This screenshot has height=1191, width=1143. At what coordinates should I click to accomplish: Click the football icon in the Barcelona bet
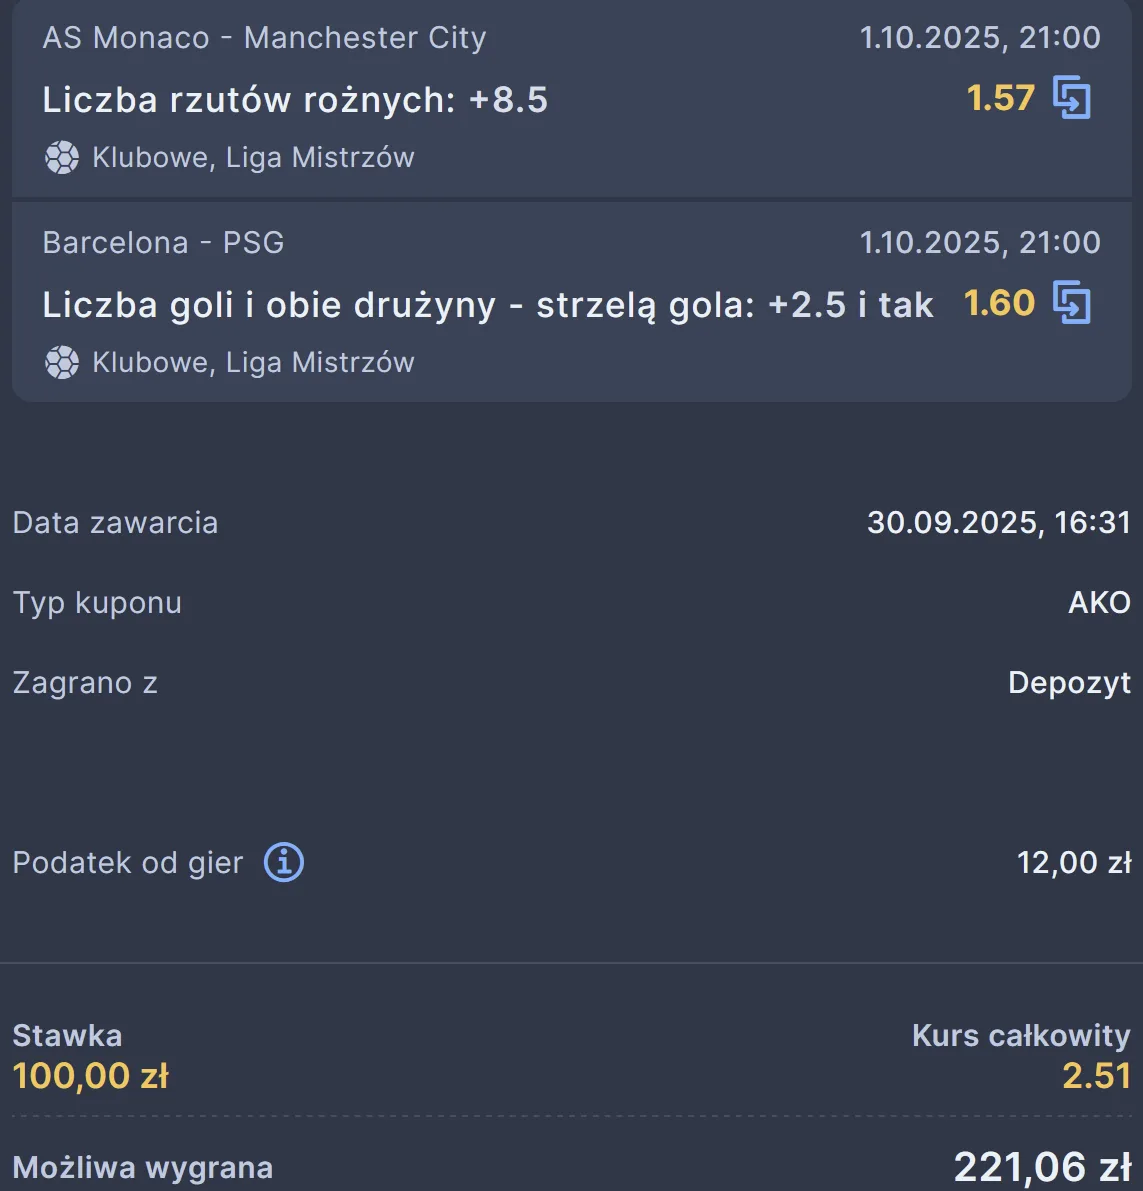(x=62, y=363)
